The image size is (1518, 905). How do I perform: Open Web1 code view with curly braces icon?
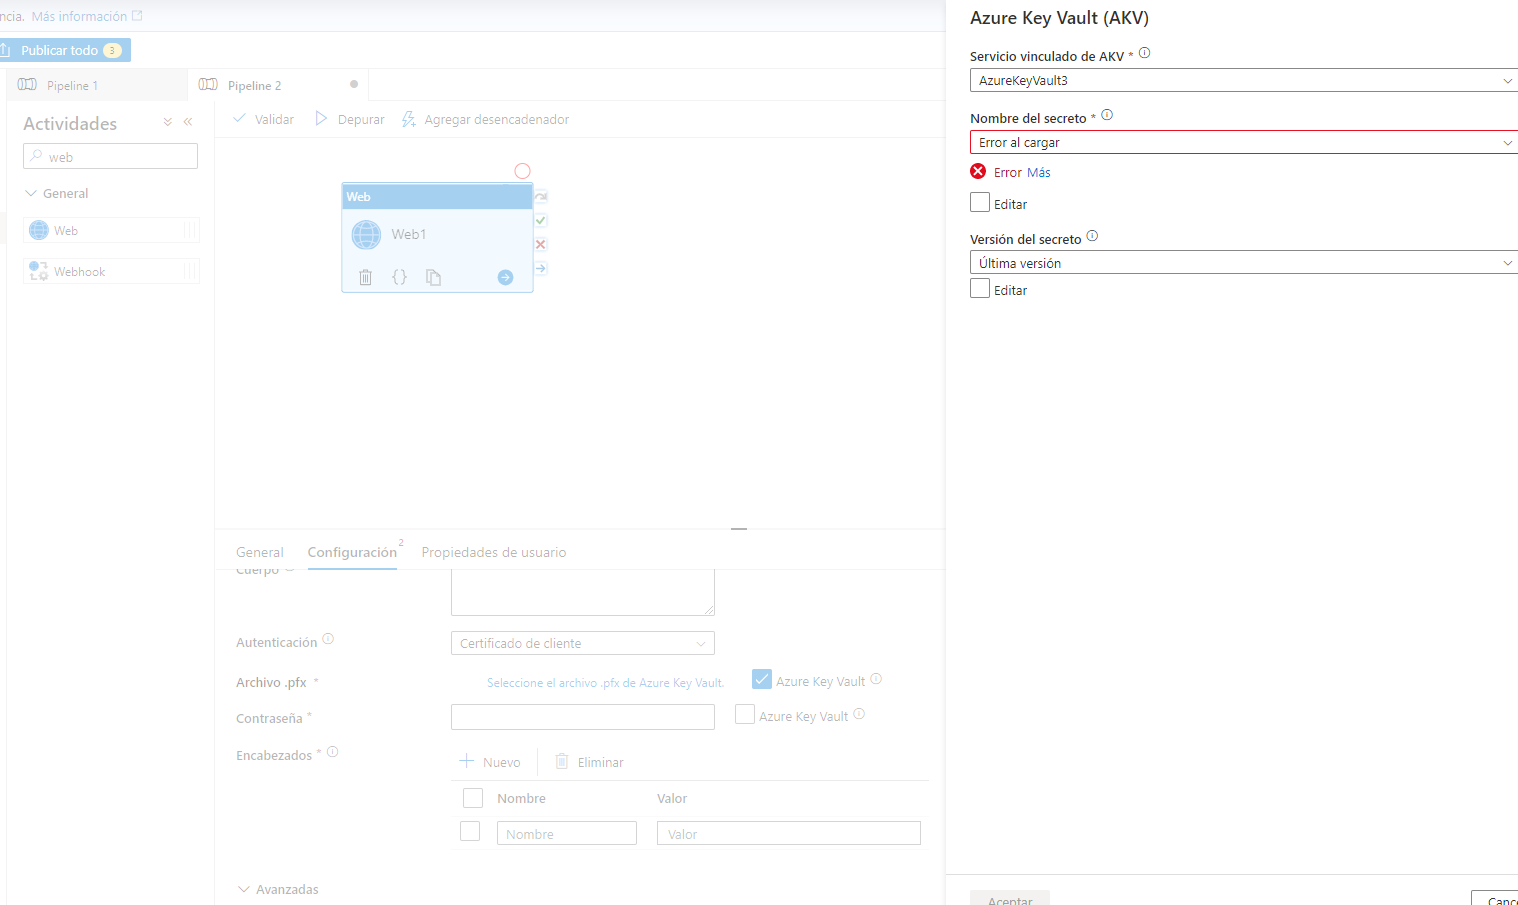pyautogui.click(x=399, y=277)
